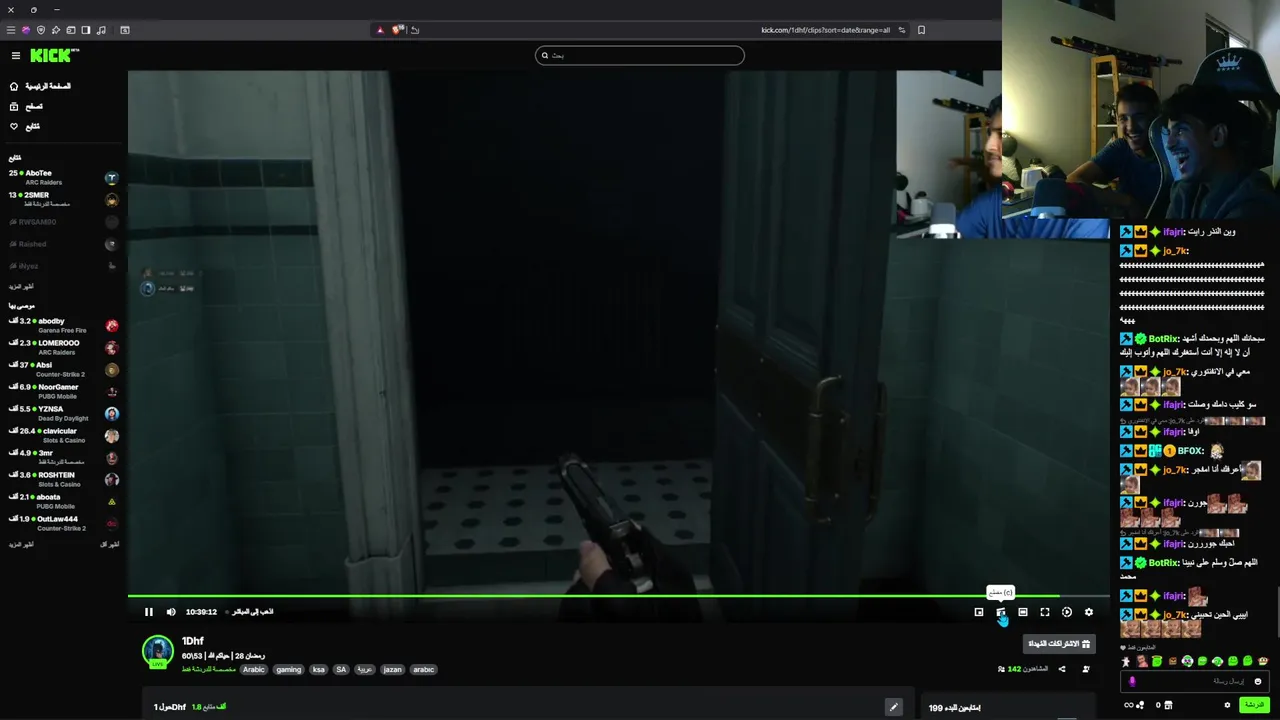Open Absi Counter-Strike 2 channel
Screen dimensions: 1280x720
[64, 369]
